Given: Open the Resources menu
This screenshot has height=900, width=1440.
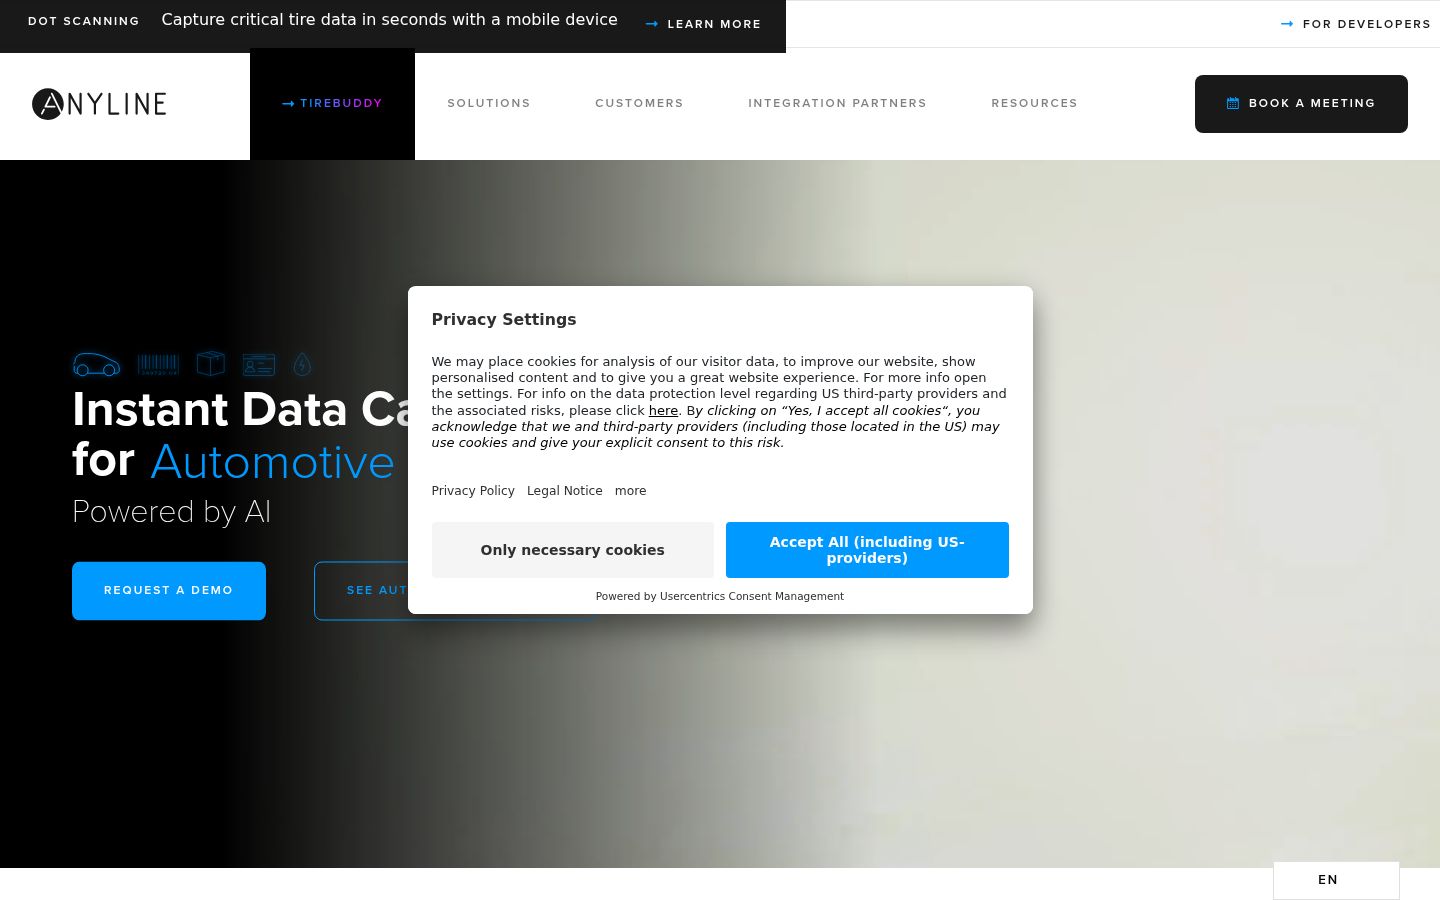Looking at the screenshot, I should tap(1035, 104).
